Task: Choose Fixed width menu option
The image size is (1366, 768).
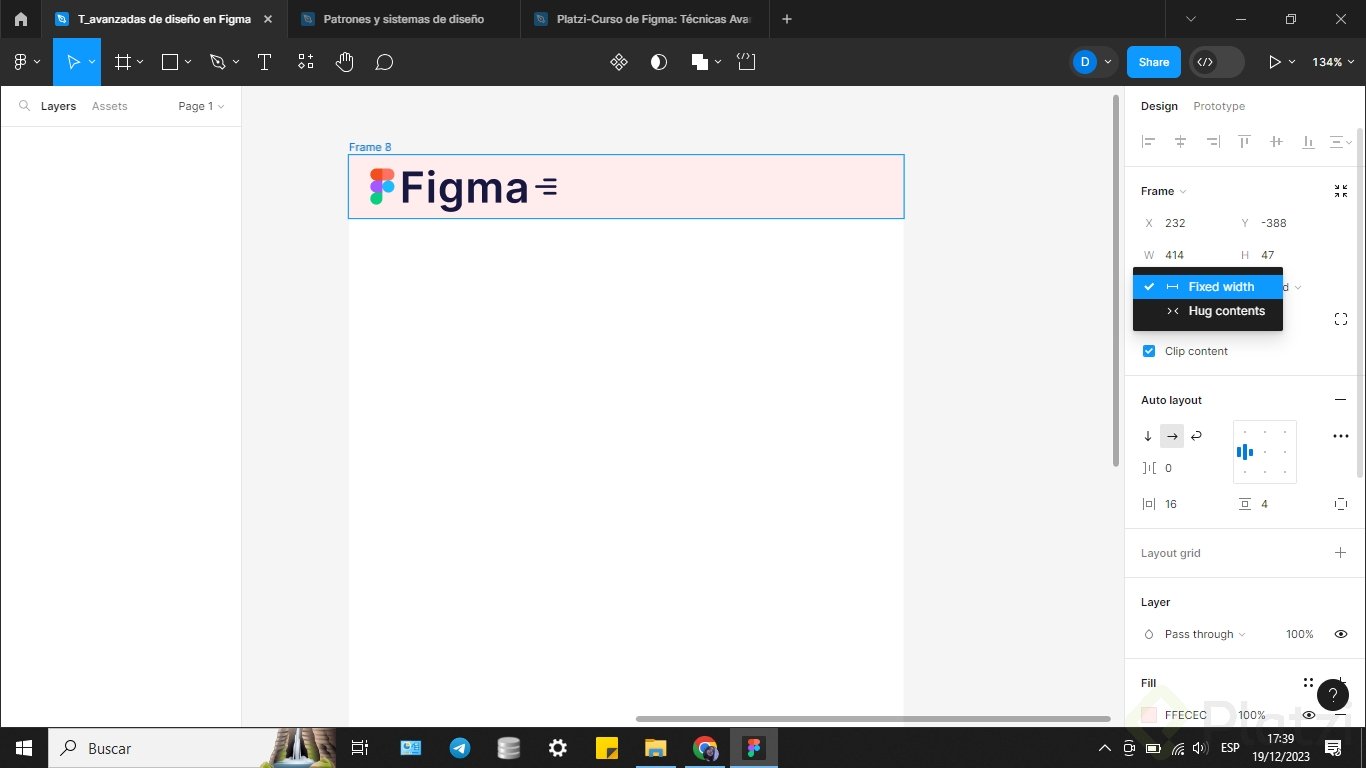Action: click(1208, 287)
